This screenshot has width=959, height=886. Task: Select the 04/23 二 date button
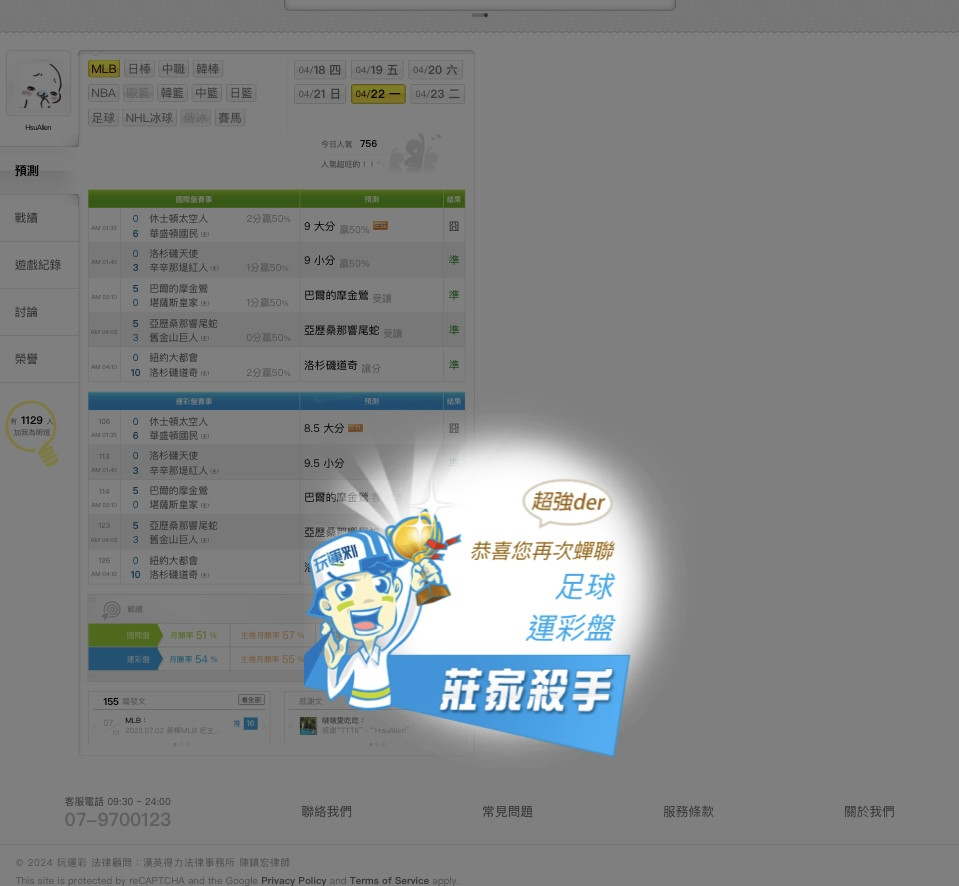(x=437, y=94)
